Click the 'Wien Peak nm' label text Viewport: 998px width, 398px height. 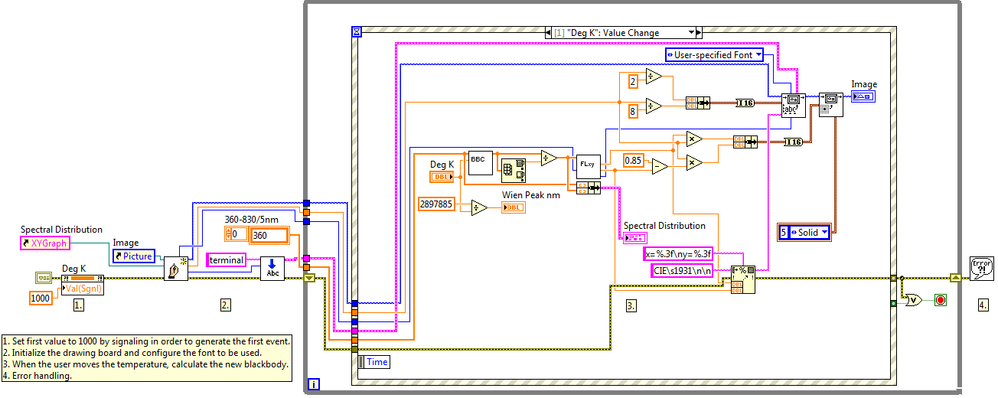[x=531, y=195]
